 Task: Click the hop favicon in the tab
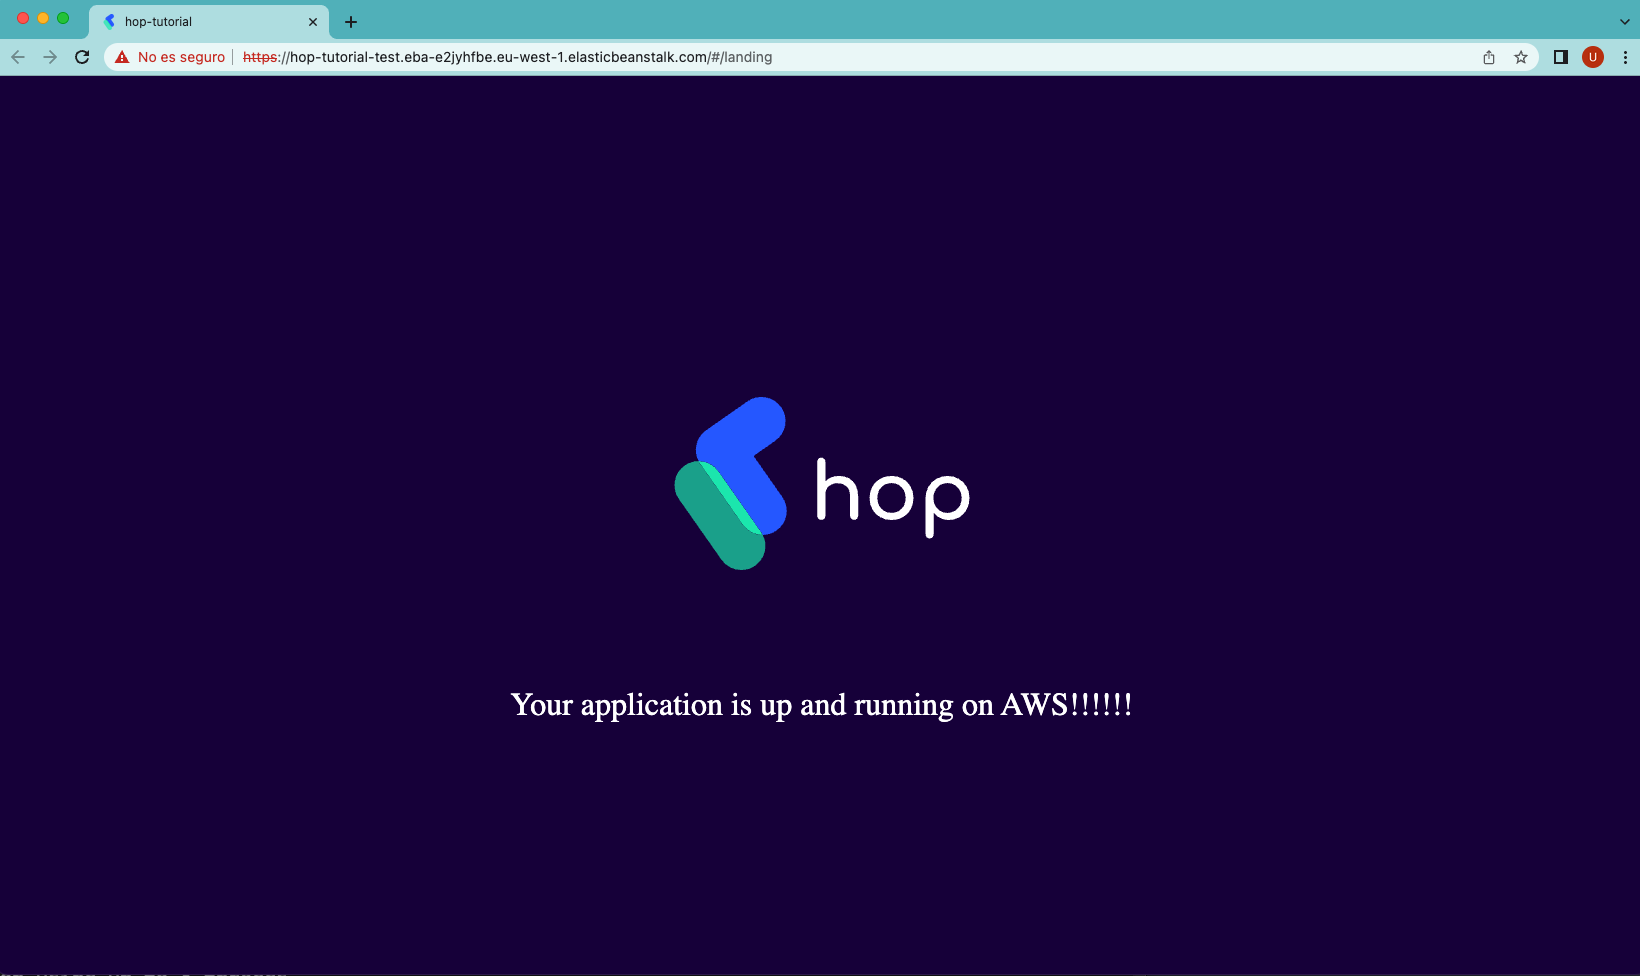pyautogui.click(x=110, y=21)
